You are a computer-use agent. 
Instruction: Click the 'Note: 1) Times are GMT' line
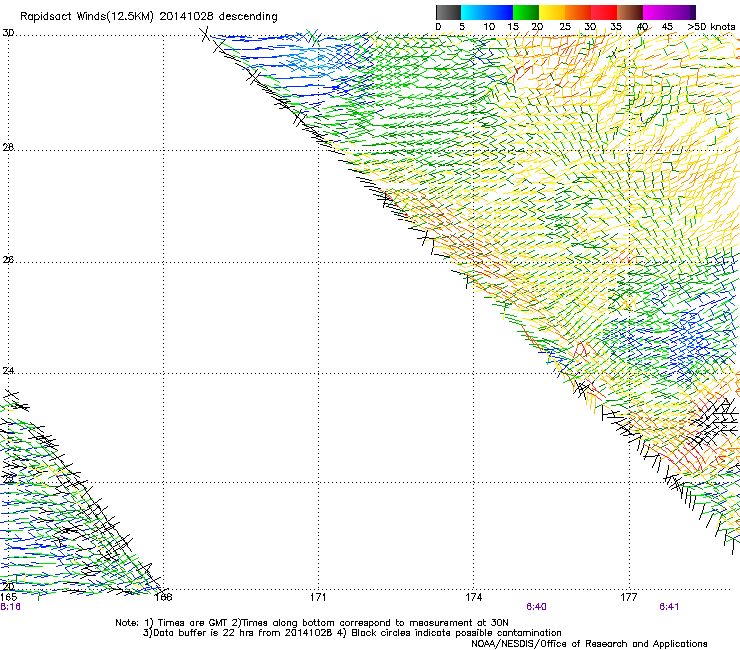point(312,623)
